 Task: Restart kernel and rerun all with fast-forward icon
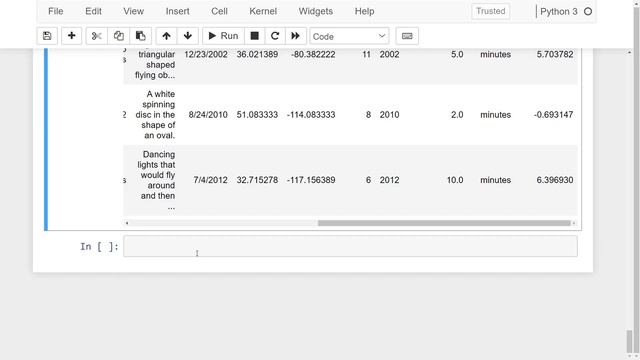pos(296,36)
